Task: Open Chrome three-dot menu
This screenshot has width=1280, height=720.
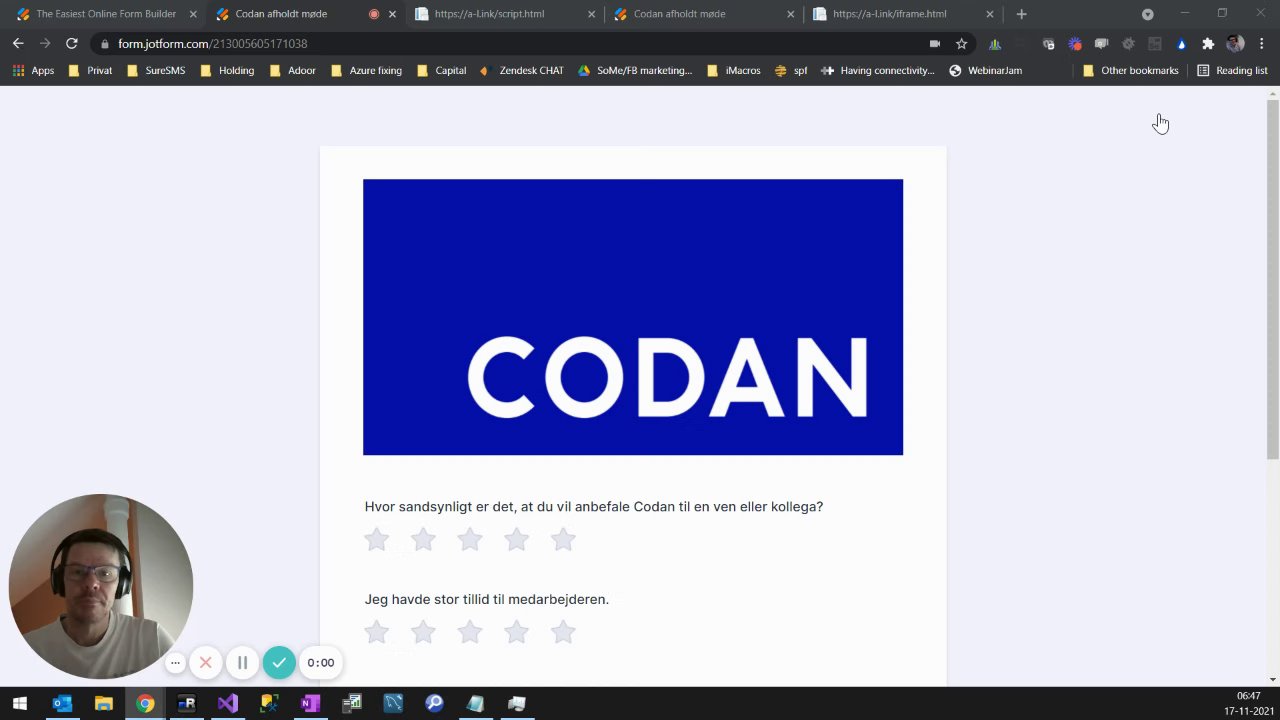Action: pyautogui.click(x=1262, y=44)
